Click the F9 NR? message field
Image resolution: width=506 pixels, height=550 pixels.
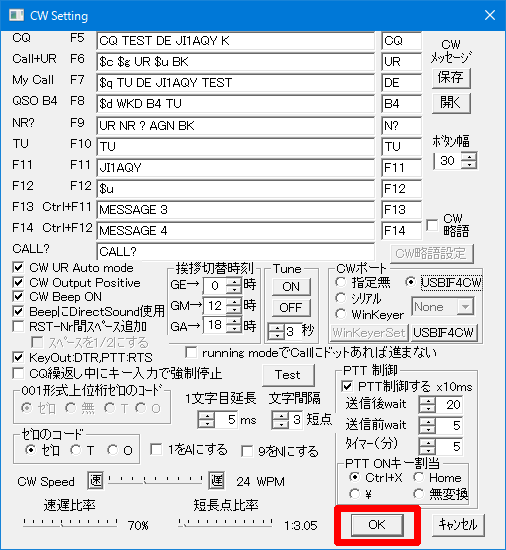tap(235, 126)
